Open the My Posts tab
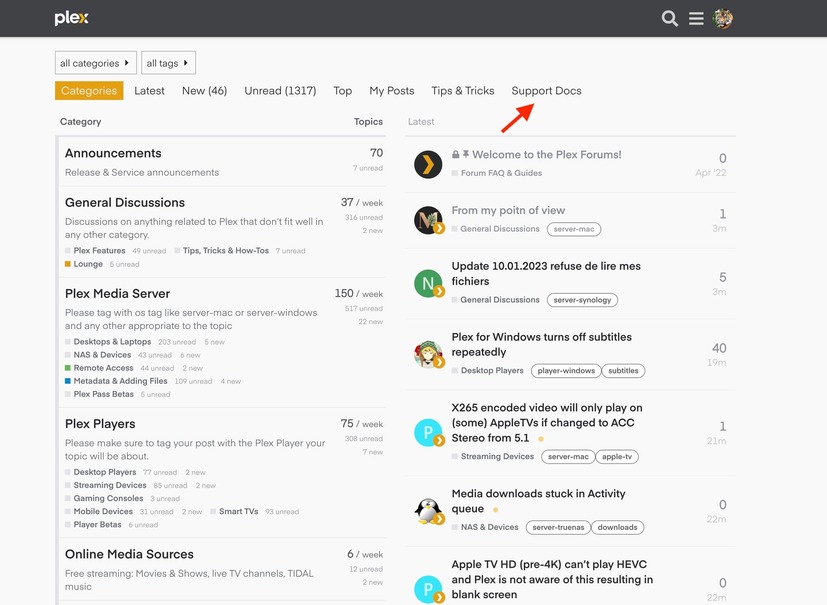 click(x=392, y=91)
